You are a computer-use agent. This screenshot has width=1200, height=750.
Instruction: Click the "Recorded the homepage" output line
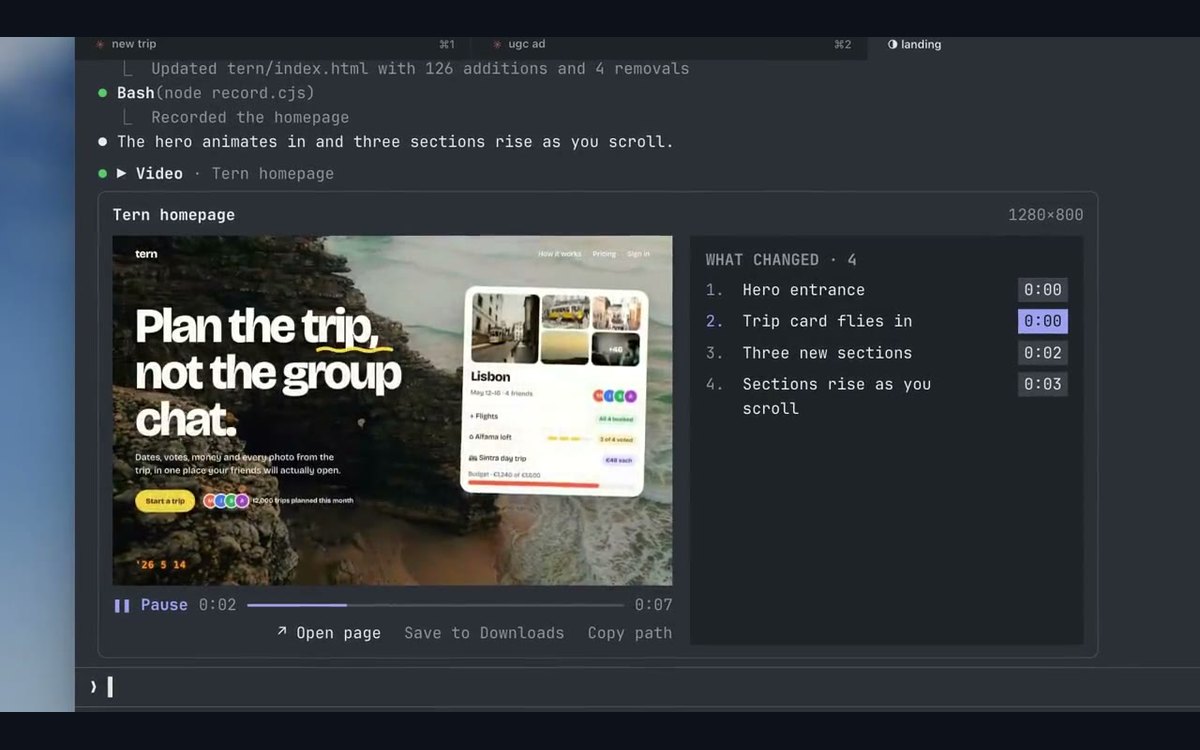pyautogui.click(x=250, y=117)
